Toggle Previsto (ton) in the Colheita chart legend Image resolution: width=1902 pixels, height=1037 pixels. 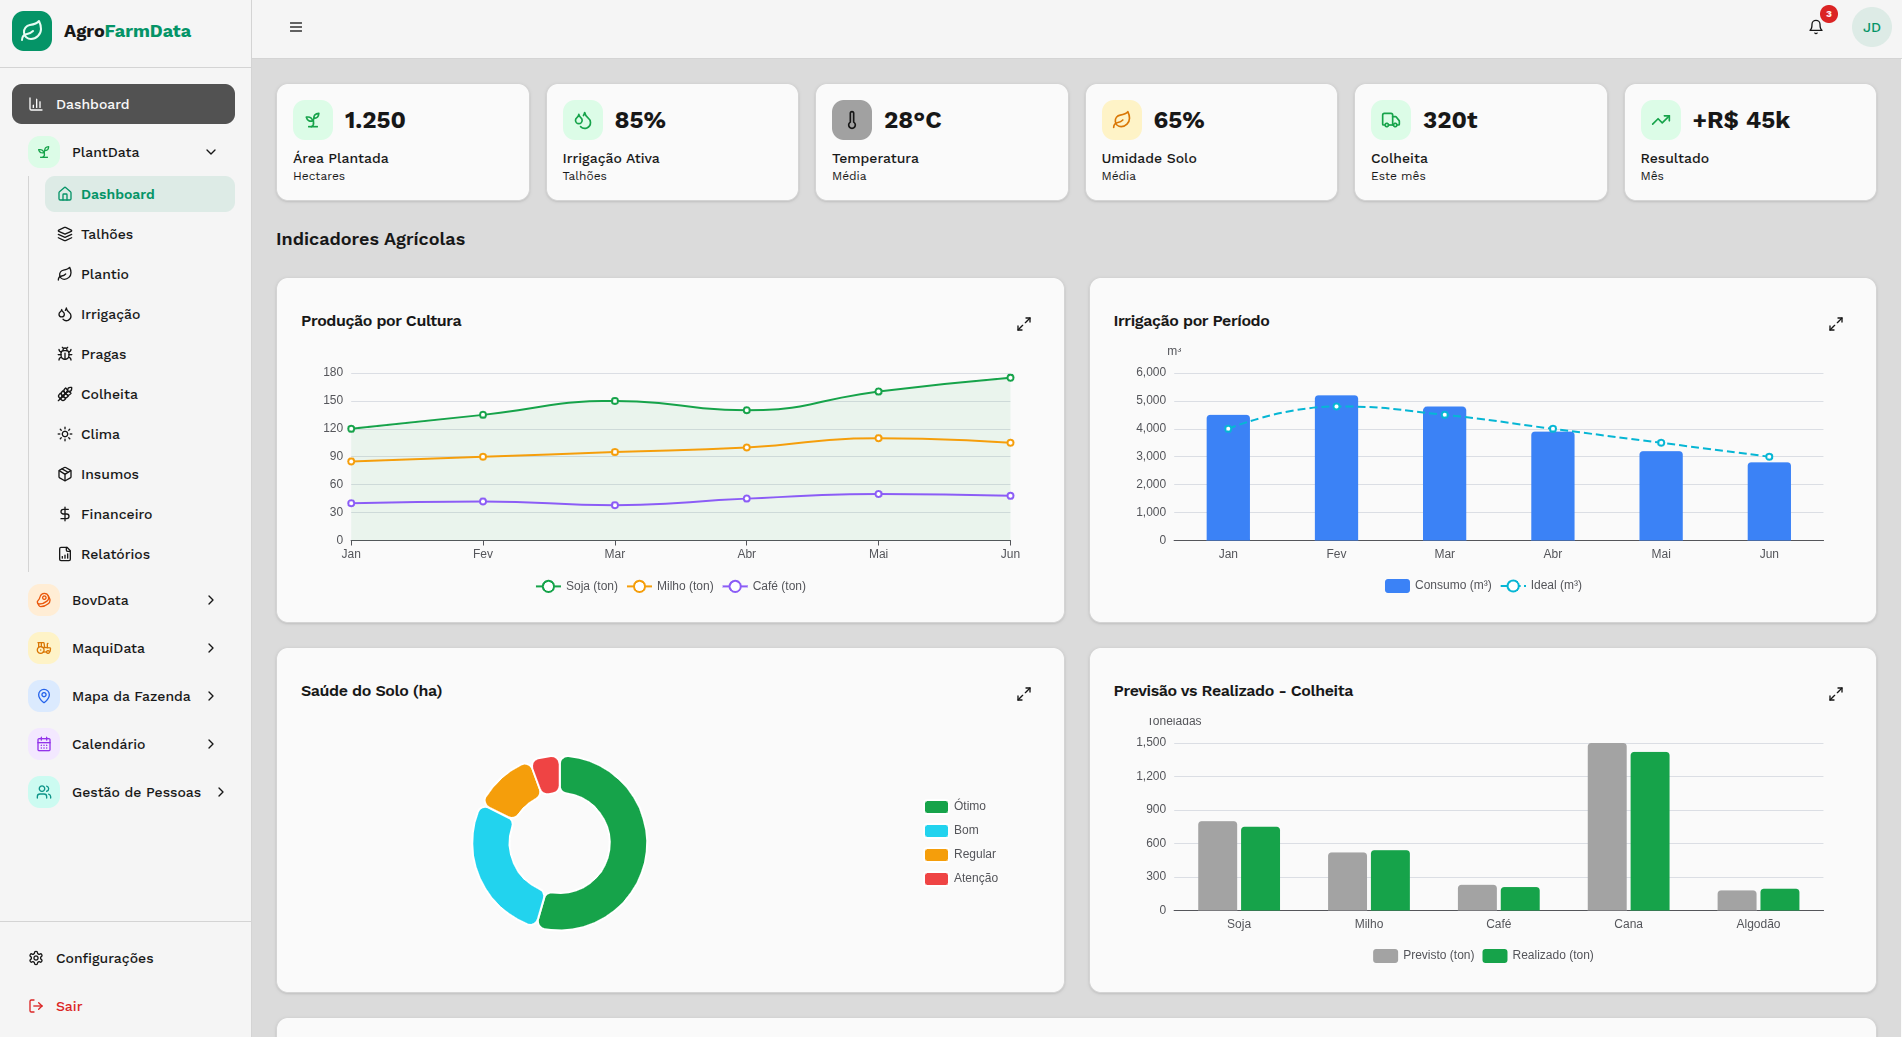tap(1423, 955)
